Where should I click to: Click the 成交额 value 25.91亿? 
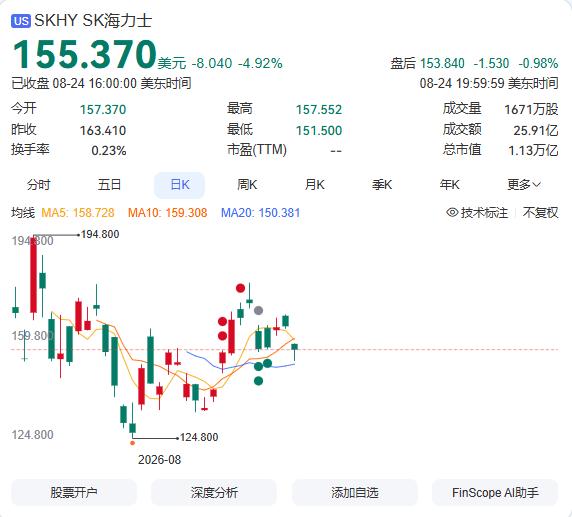536,130
